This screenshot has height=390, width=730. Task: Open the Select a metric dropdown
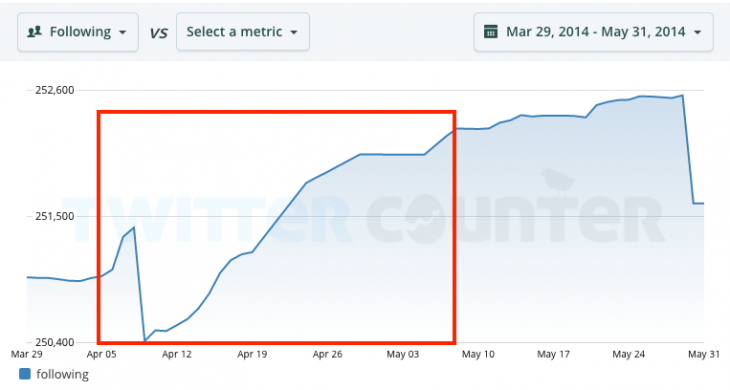[x=243, y=32]
